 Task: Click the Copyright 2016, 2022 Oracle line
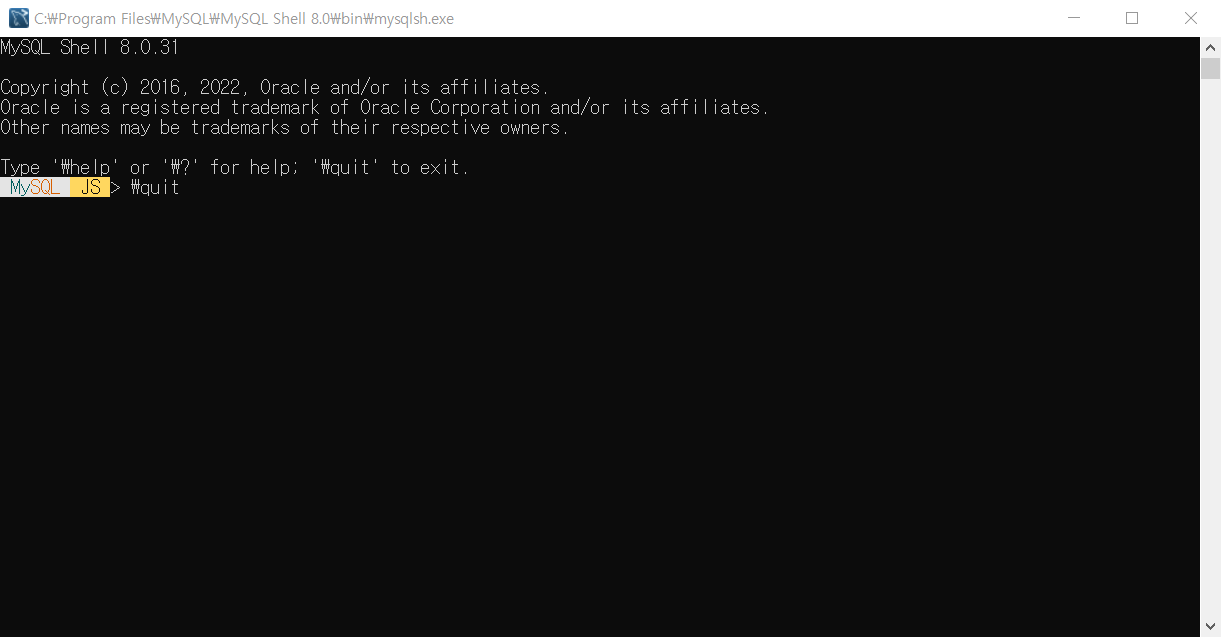[x=275, y=87]
